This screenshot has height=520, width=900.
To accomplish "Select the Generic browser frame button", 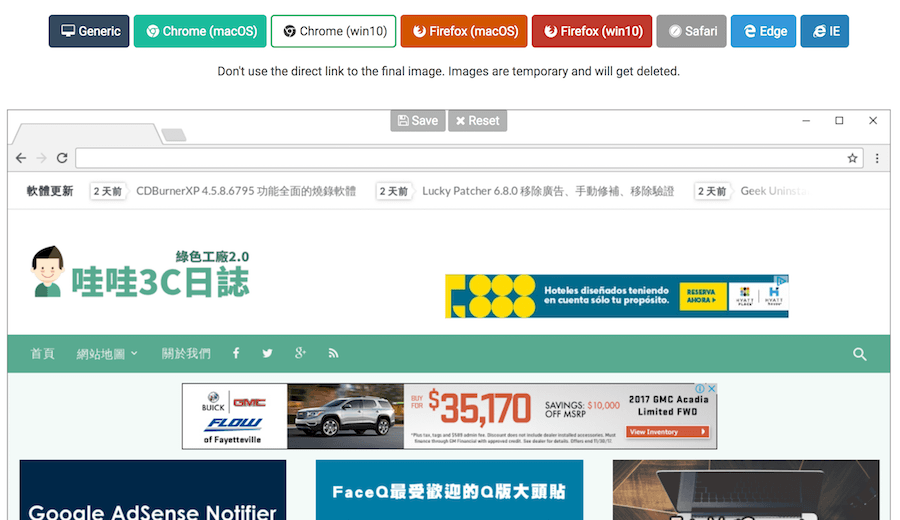I will [x=89, y=31].
